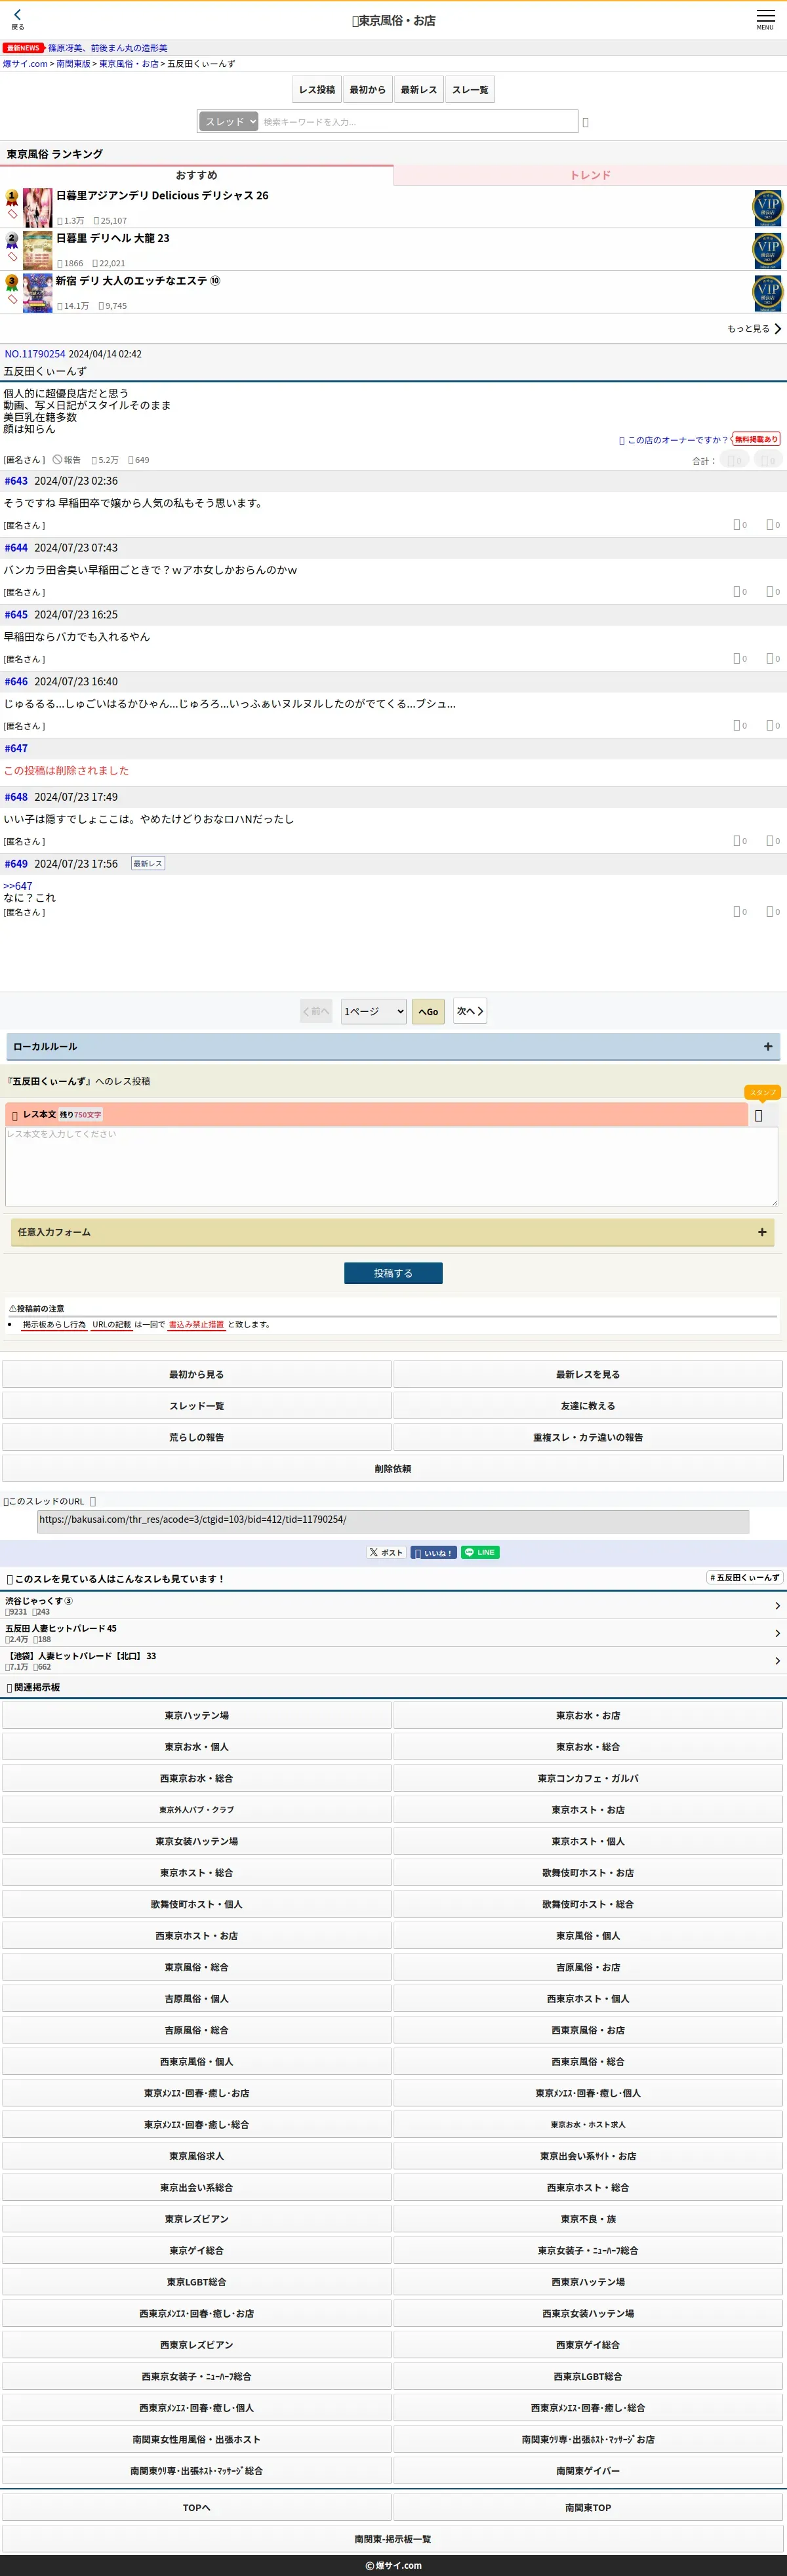Open 爆サイ.com breadcrumb link
The width and height of the screenshot is (787, 2576).
25,63
